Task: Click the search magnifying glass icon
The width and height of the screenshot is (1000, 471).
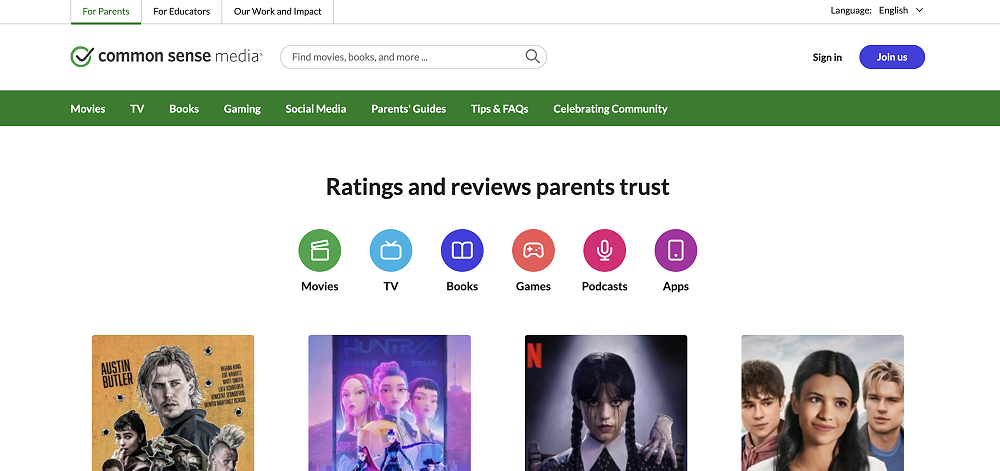Action: [533, 57]
